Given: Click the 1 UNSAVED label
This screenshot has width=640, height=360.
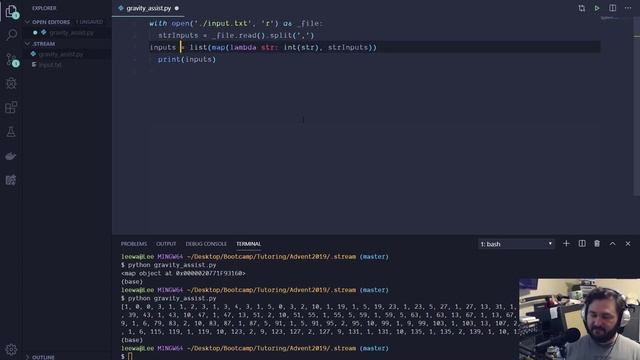Looking at the screenshot, I should (89, 22).
